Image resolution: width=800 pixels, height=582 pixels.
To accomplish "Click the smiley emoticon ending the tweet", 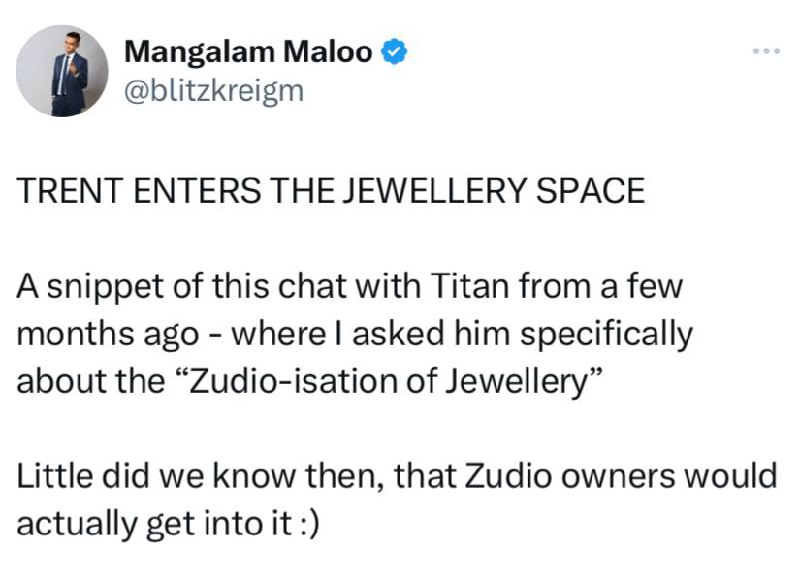I will 309,524.
